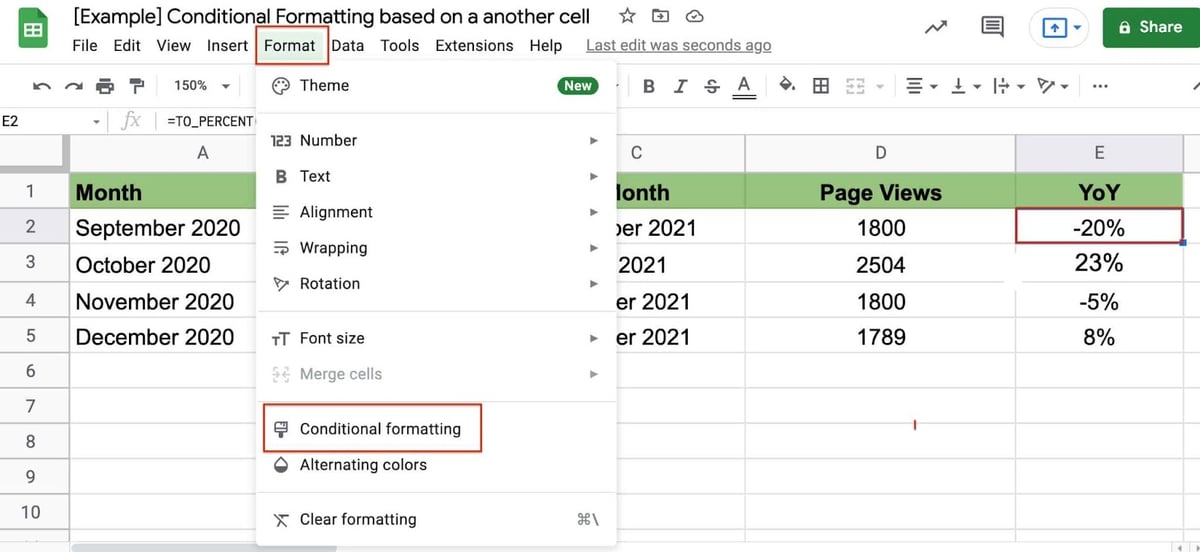Viewport: 1200px width, 552px height.
Task: Star this spreadsheet document
Action: [x=627, y=16]
